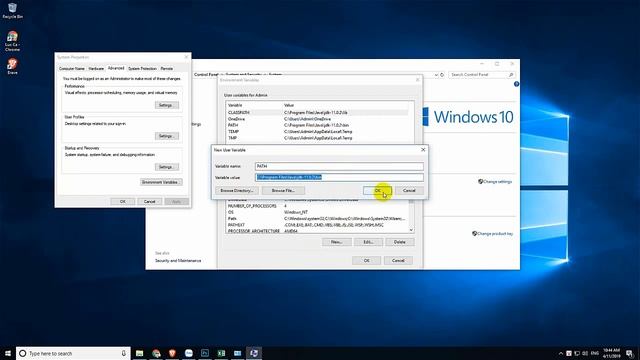Image resolution: width=640 pixels, height=360 pixels.
Task: Open Excel from the taskbar
Action: pos(221,353)
